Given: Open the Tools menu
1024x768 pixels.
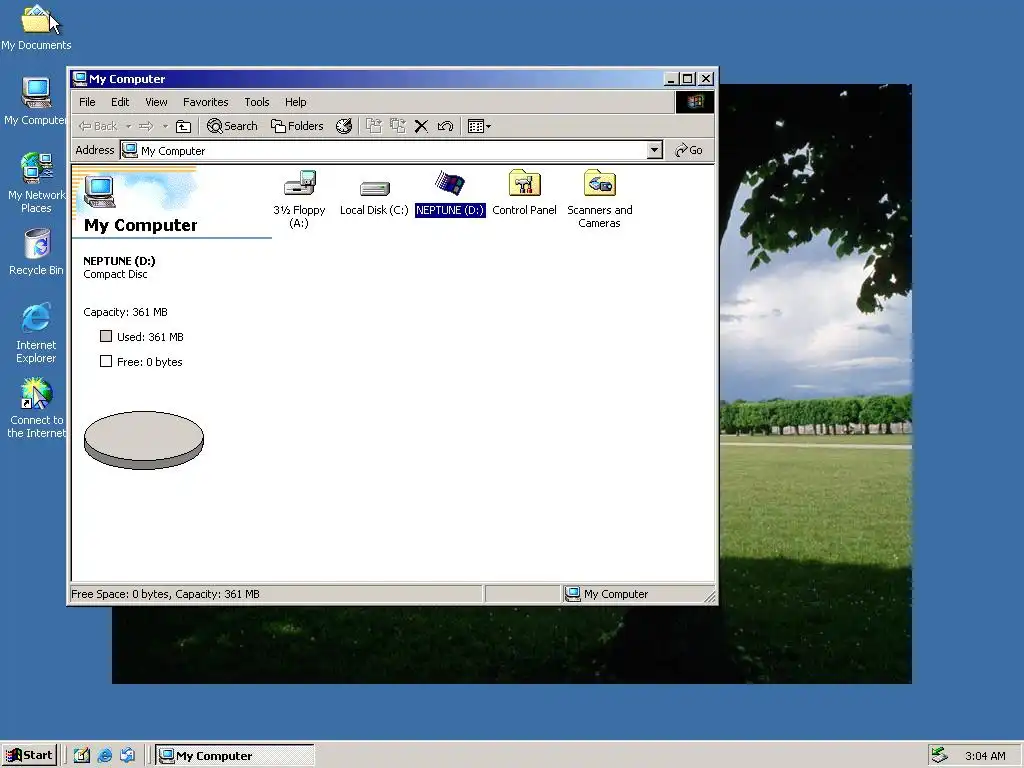Looking at the screenshot, I should point(257,102).
